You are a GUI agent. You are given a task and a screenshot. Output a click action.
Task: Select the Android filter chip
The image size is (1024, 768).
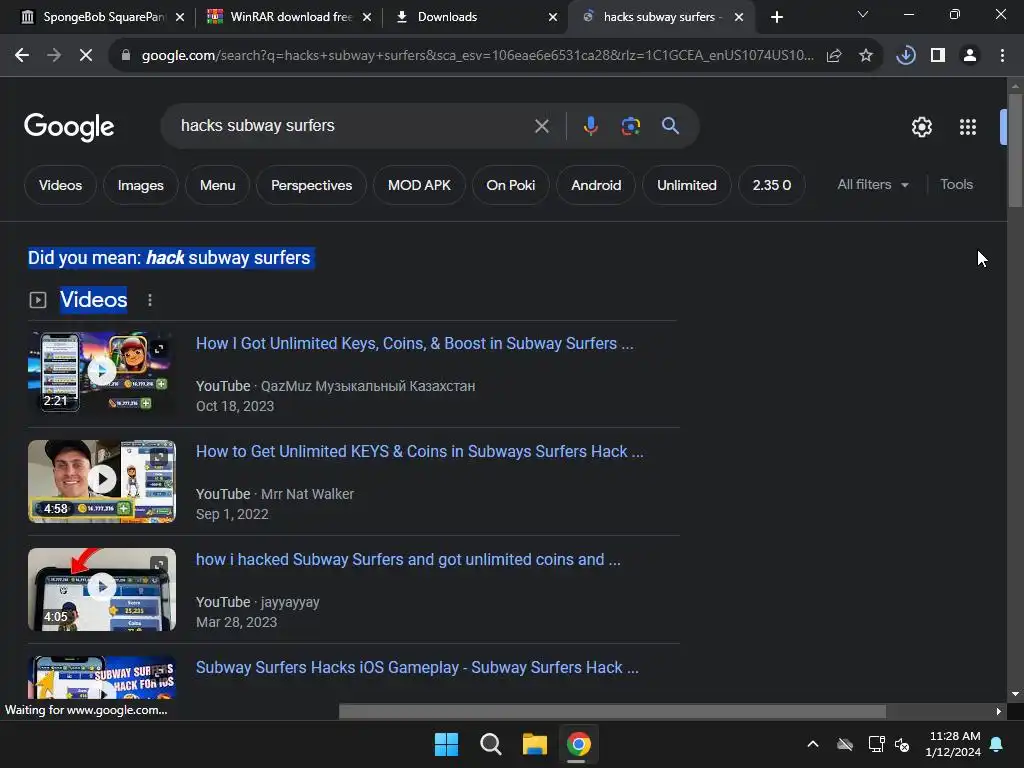[596, 185]
